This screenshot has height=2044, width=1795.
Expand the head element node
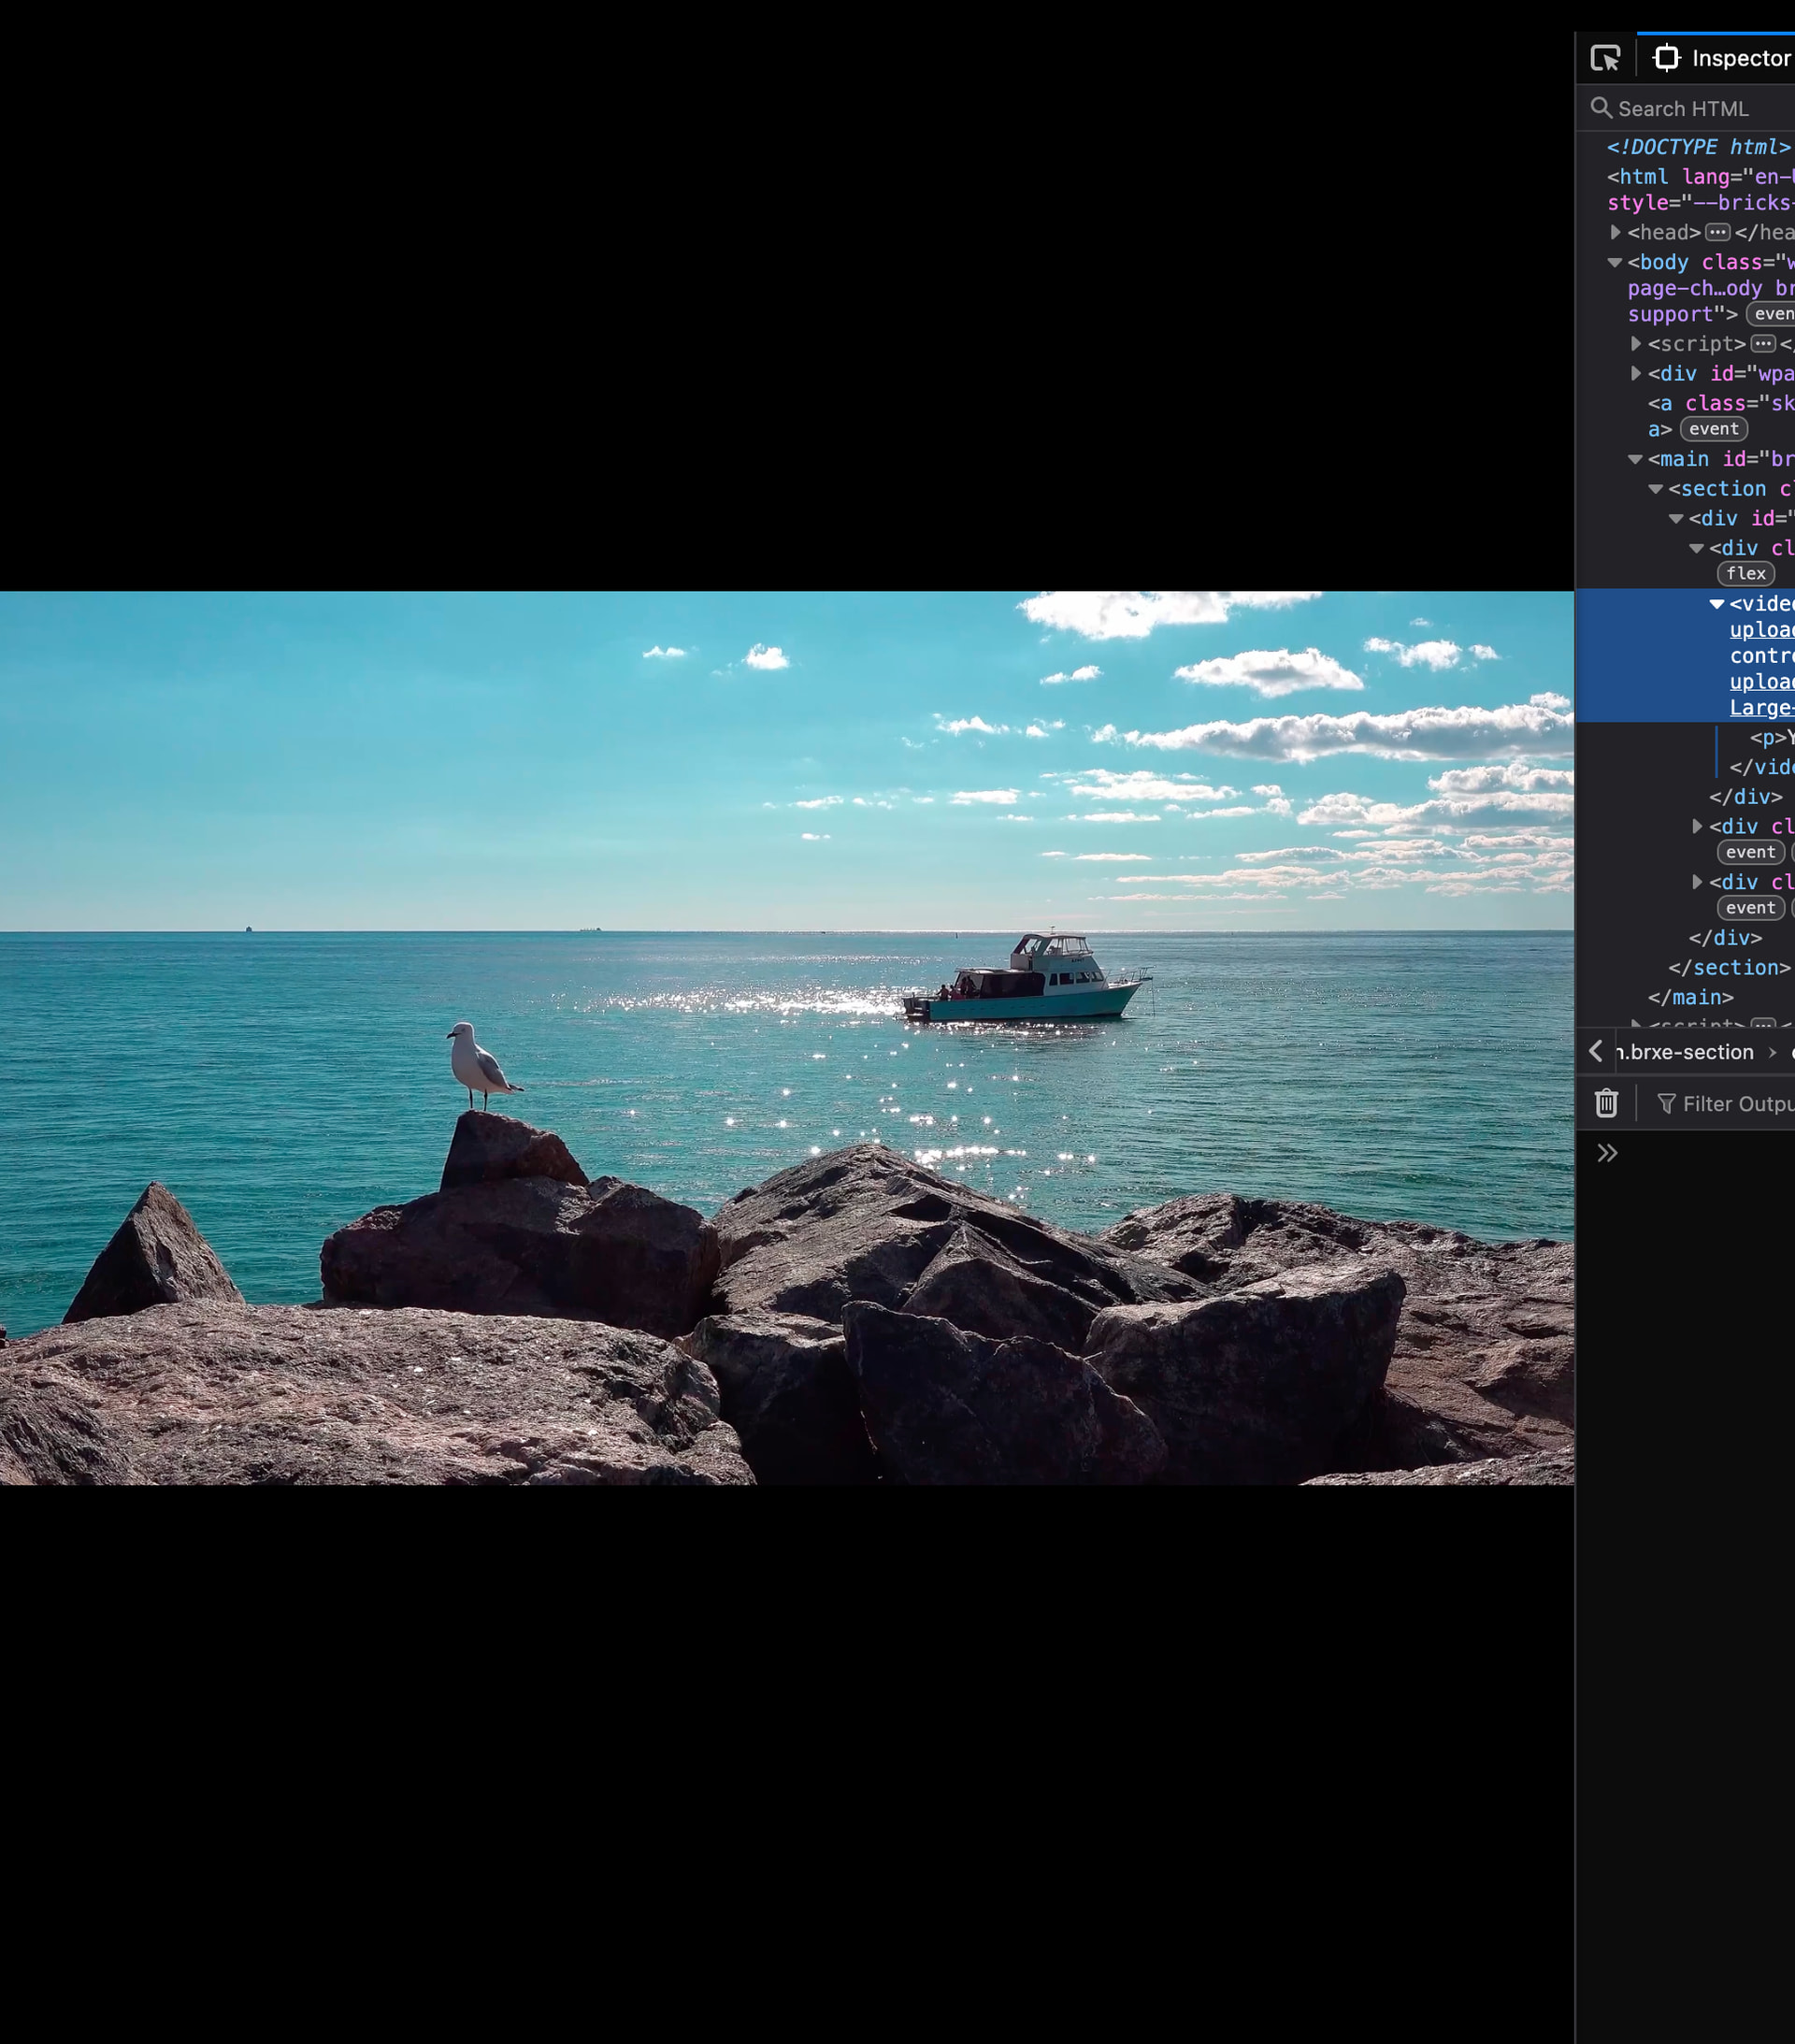pyautogui.click(x=1615, y=232)
